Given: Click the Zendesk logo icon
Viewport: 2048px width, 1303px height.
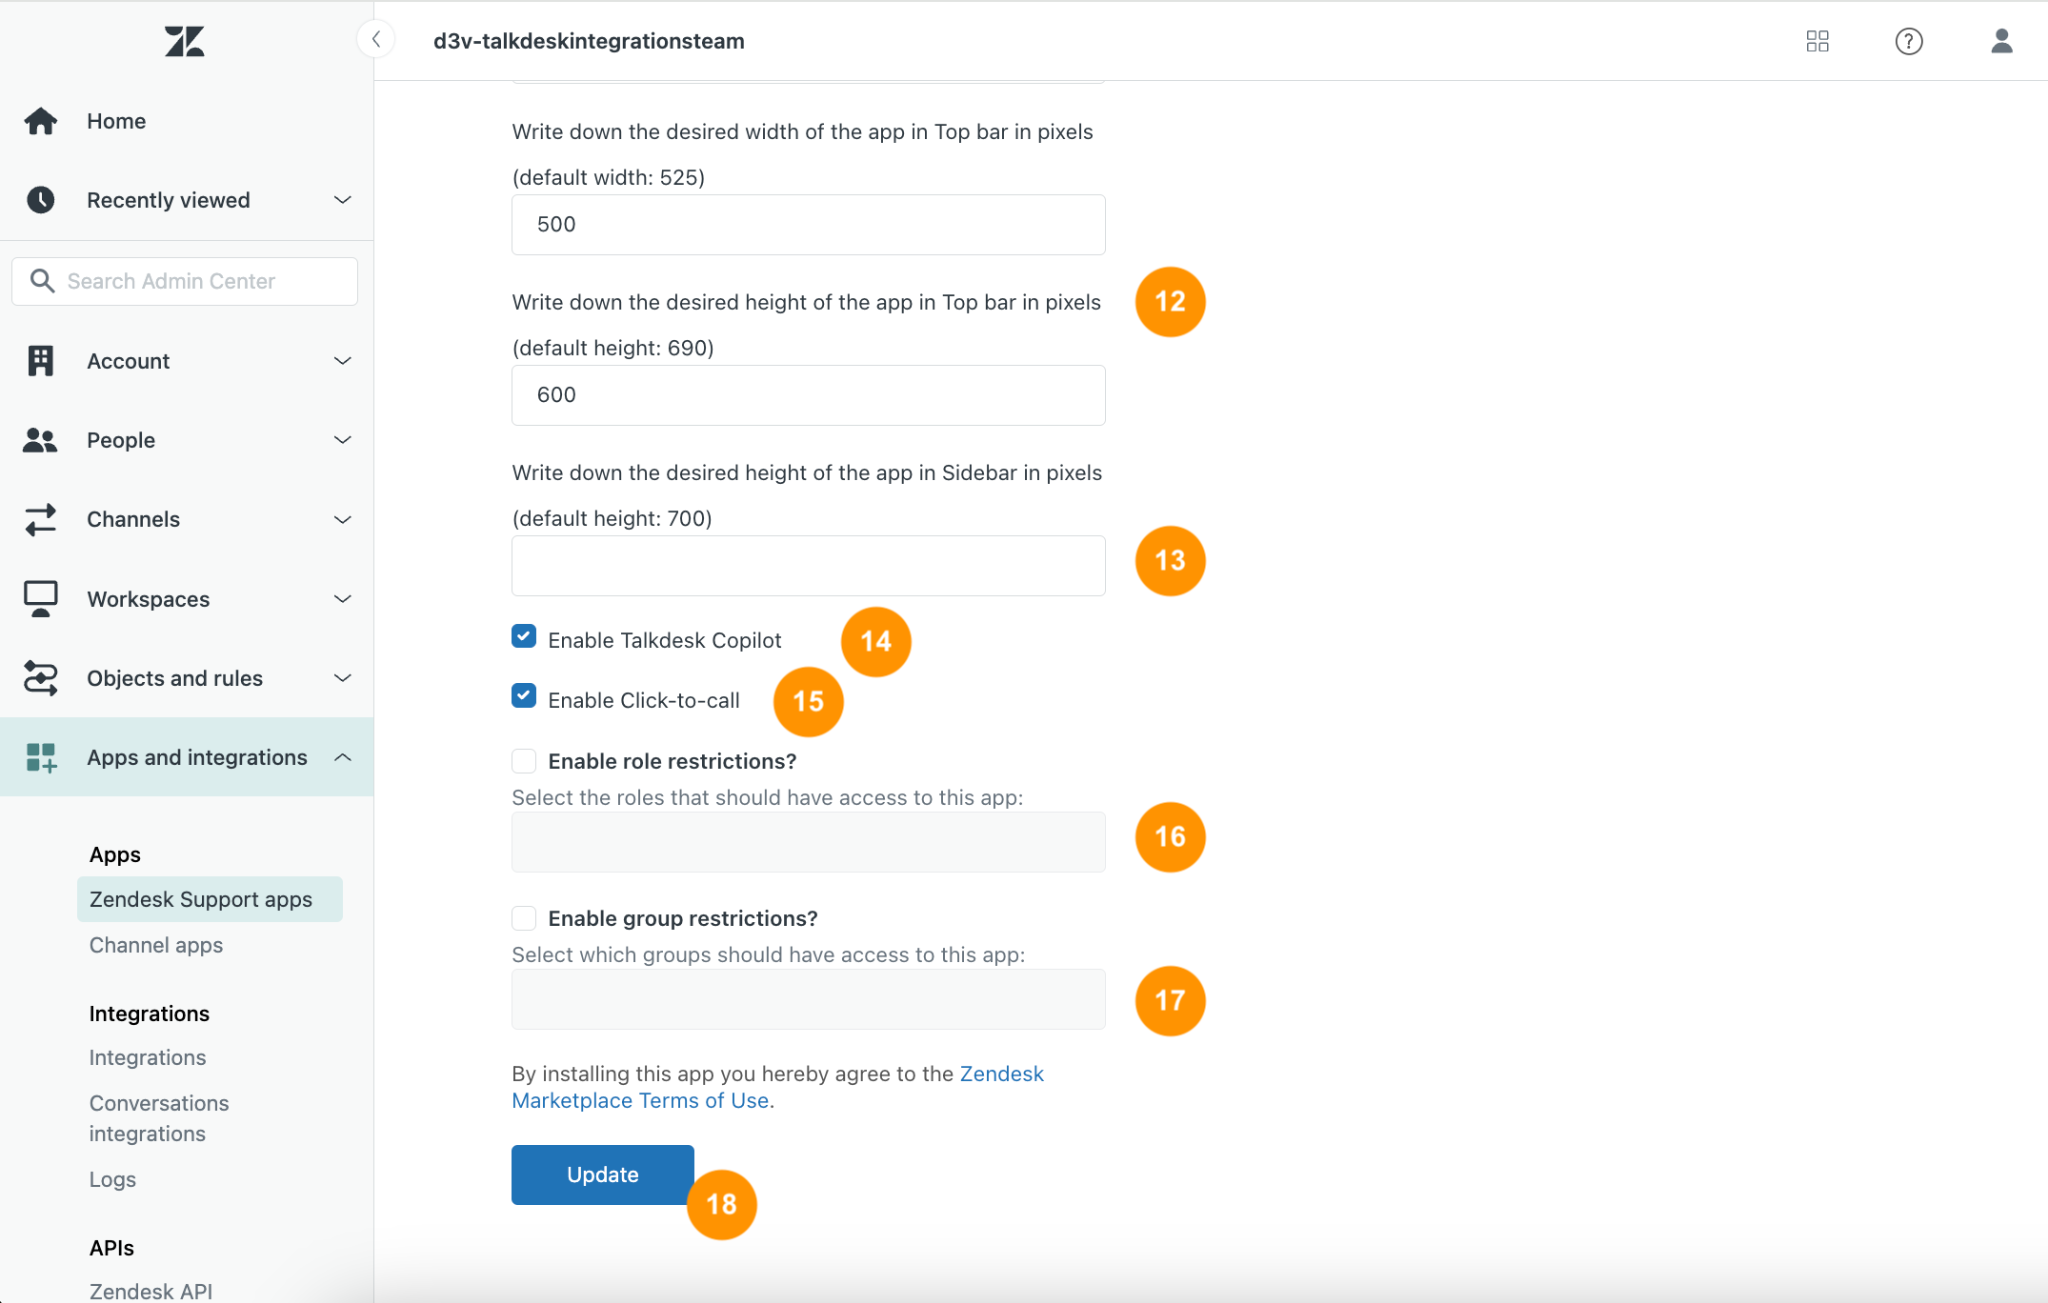Looking at the screenshot, I should point(184,41).
